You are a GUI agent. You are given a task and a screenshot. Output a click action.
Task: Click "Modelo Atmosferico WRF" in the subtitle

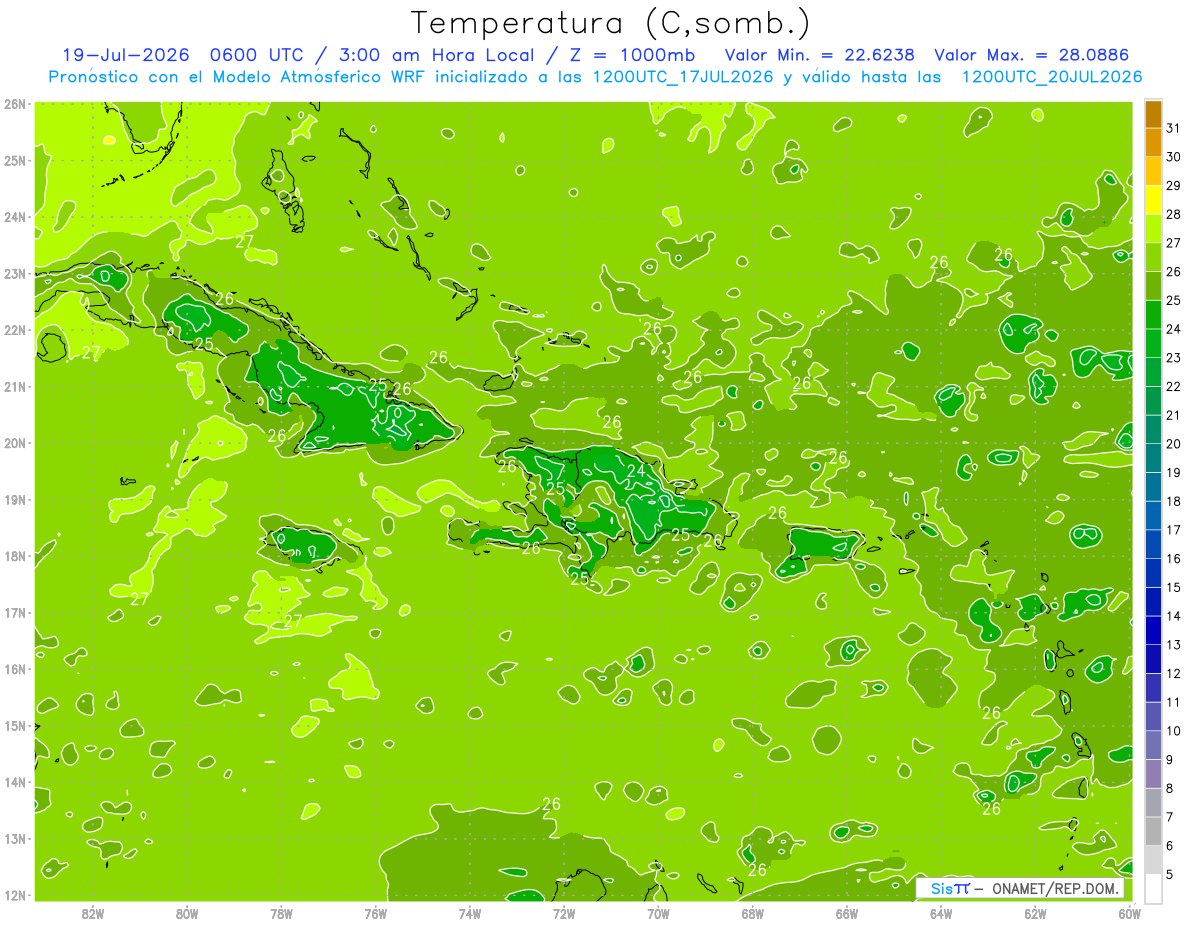coord(317,77)
